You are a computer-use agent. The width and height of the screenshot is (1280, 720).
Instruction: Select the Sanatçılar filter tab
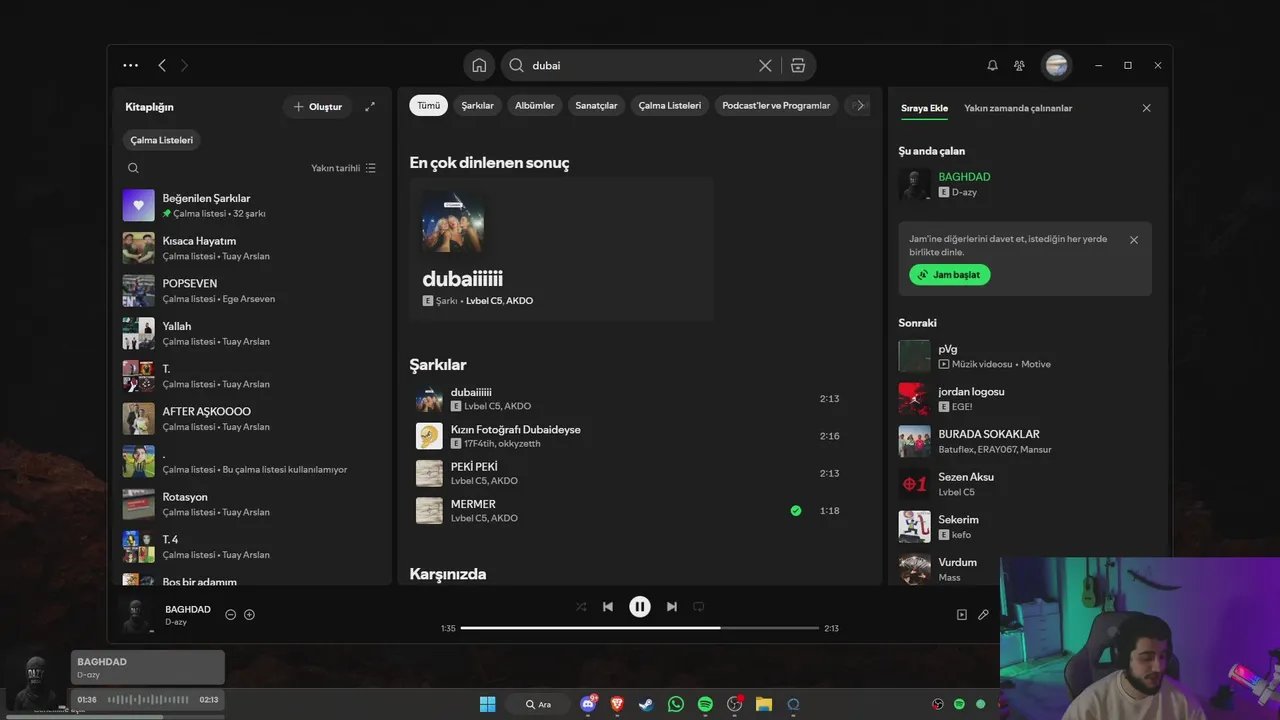(596, 105)
